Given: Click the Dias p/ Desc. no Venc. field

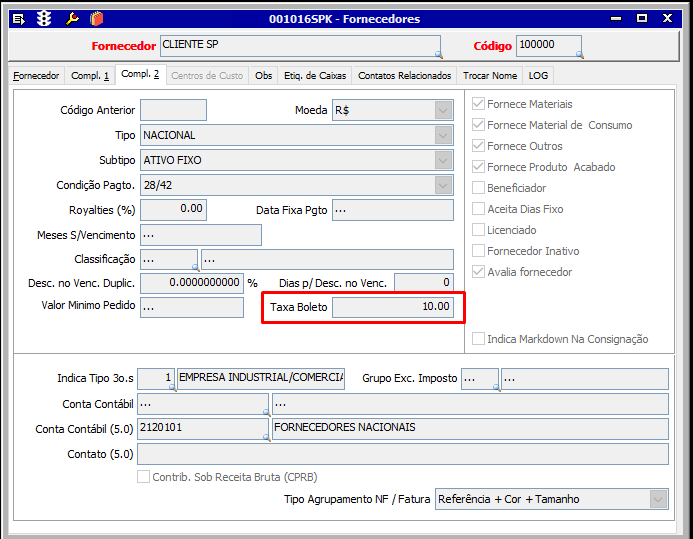Looking at the screenshot, I should 423,282.
